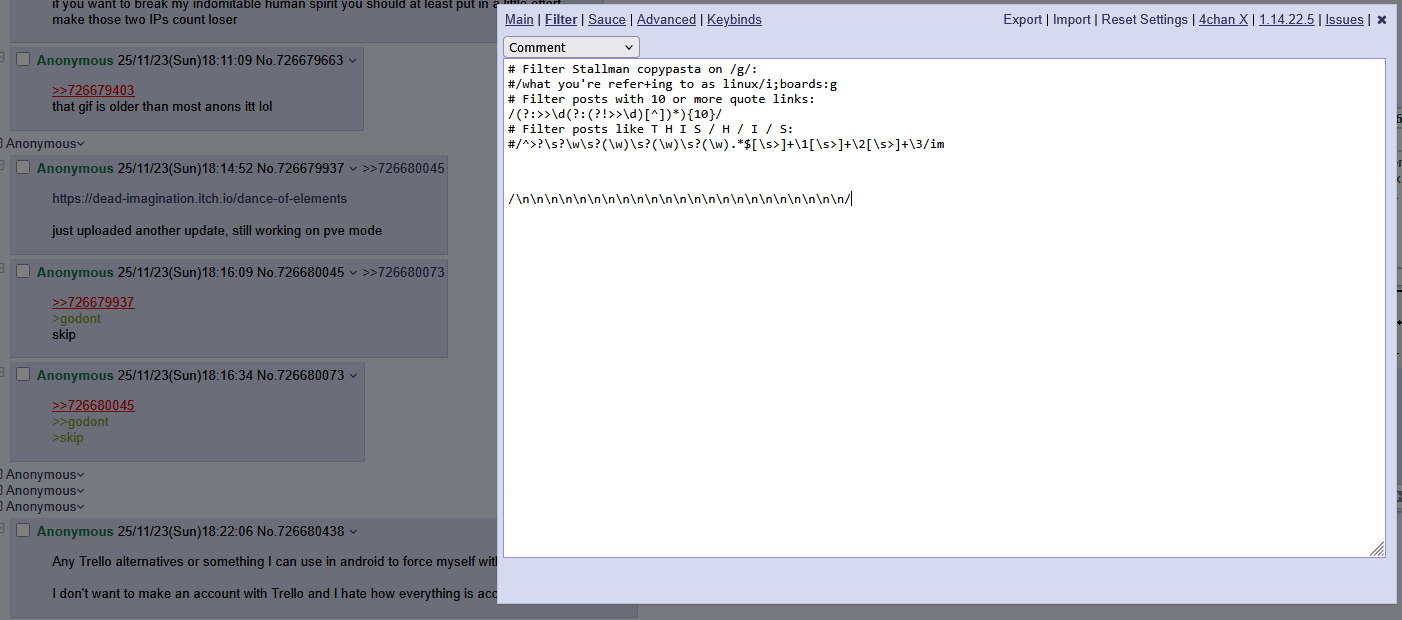Click inside the filter rules text area
The height and width of the screenshot is (620, 1402).
(x=944, y=308)
